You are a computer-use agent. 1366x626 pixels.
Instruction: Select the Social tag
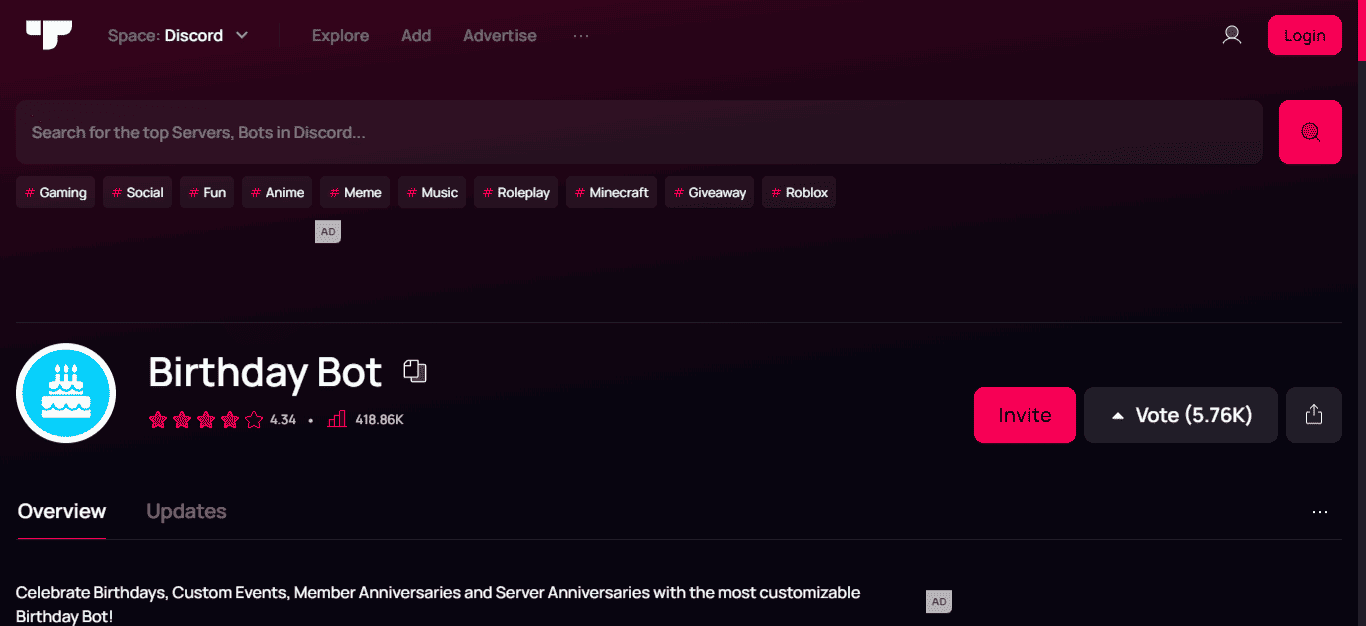click(x=137, y=192)
